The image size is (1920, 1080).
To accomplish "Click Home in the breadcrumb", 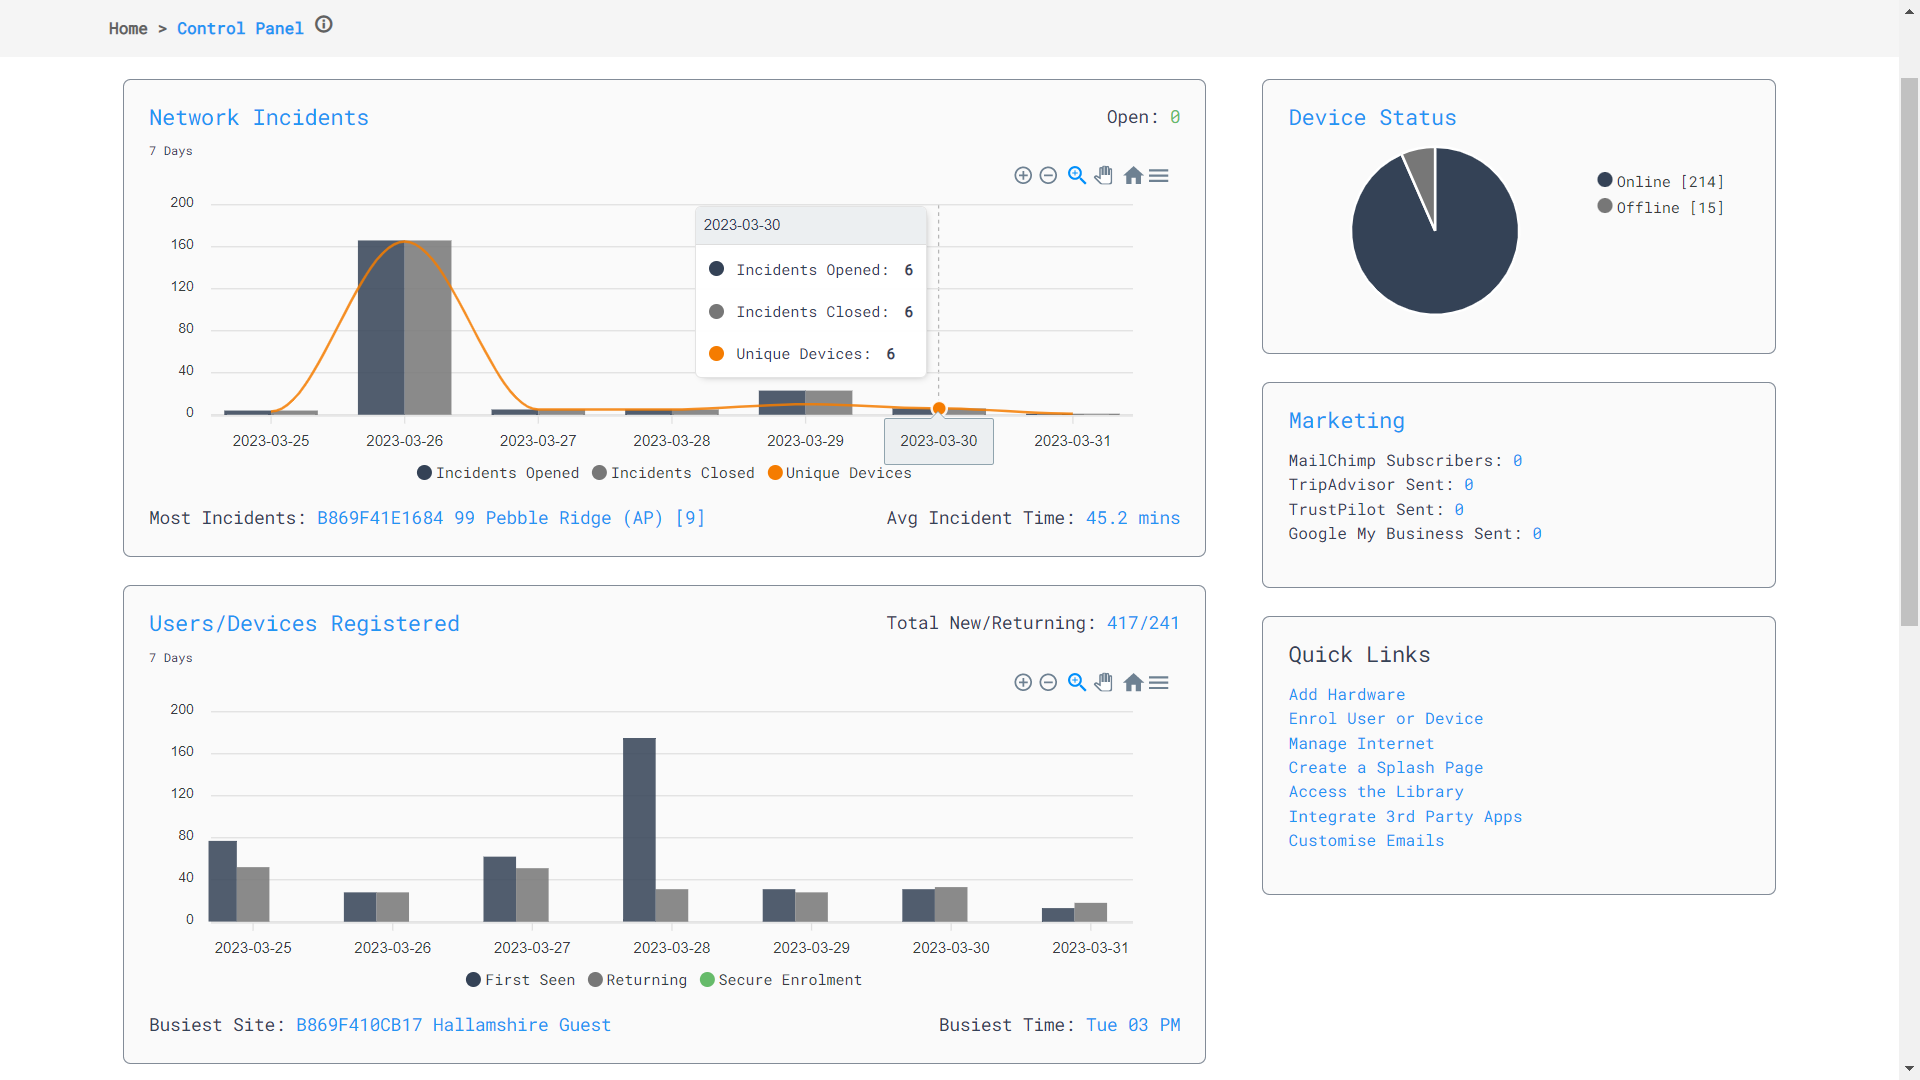I will tap(128, 29).
